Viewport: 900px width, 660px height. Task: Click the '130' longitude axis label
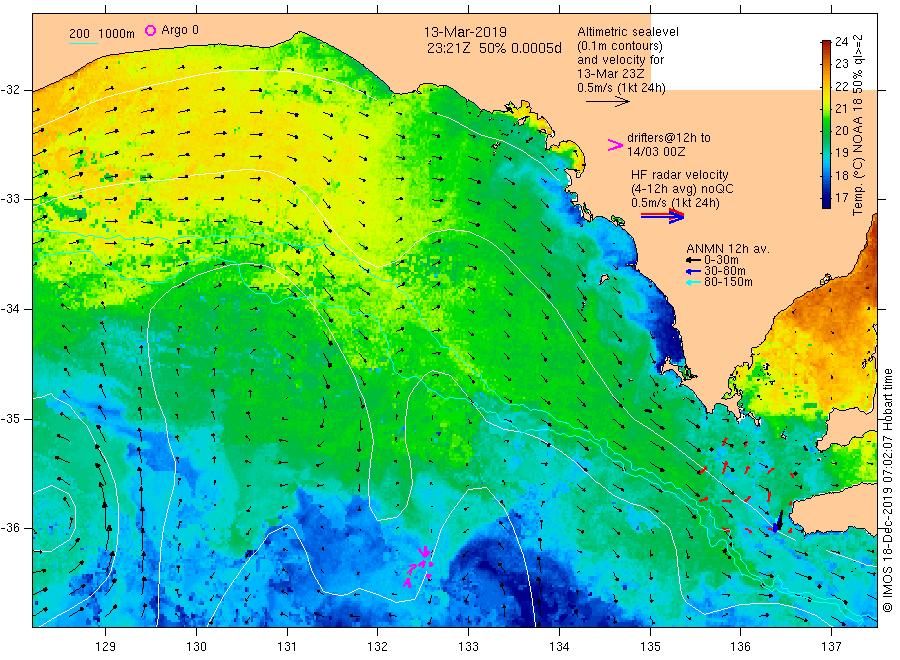[x=196, y=647]
